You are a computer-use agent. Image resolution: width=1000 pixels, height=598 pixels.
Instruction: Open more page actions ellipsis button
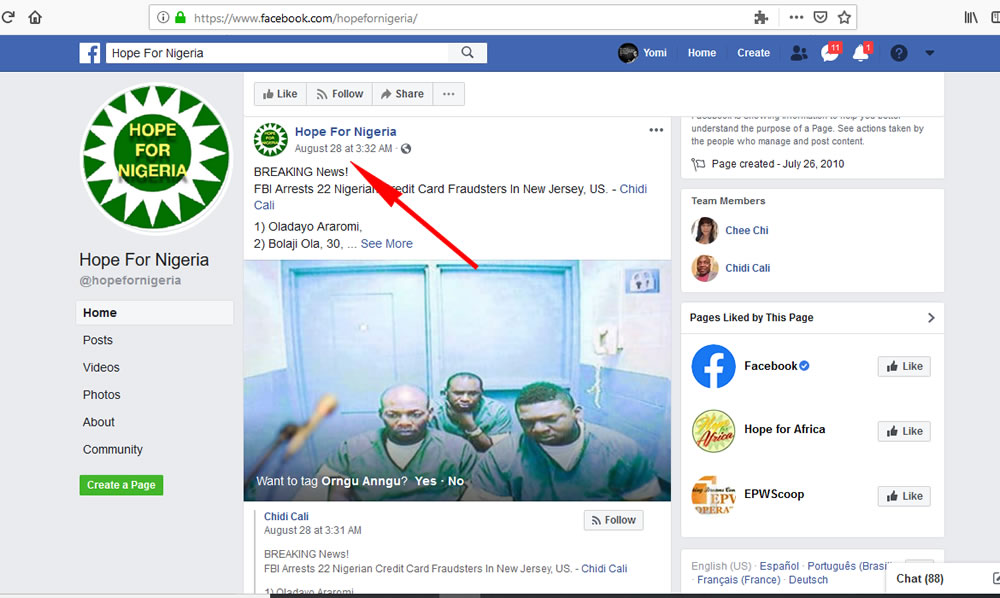(448, 94)
